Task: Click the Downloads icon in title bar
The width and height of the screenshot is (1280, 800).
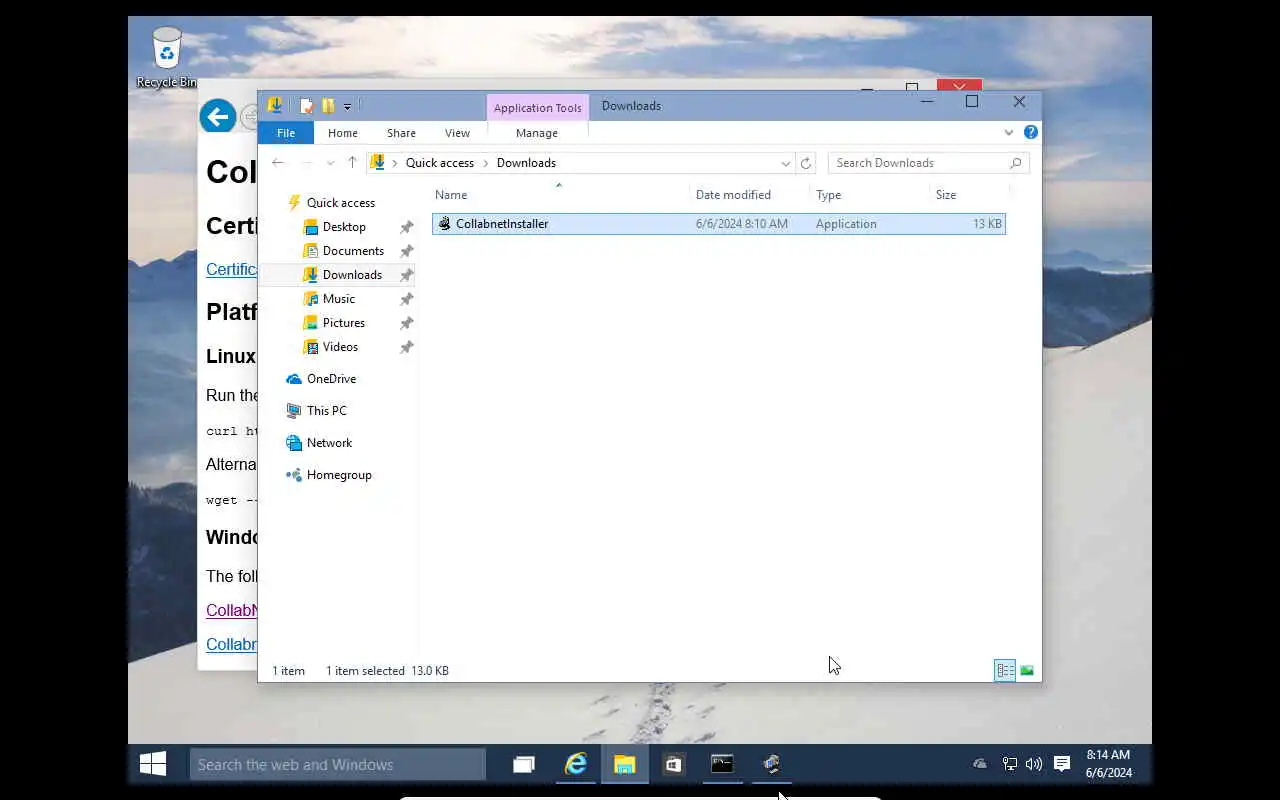Action: pyautogui.click(x=274, y=105)
